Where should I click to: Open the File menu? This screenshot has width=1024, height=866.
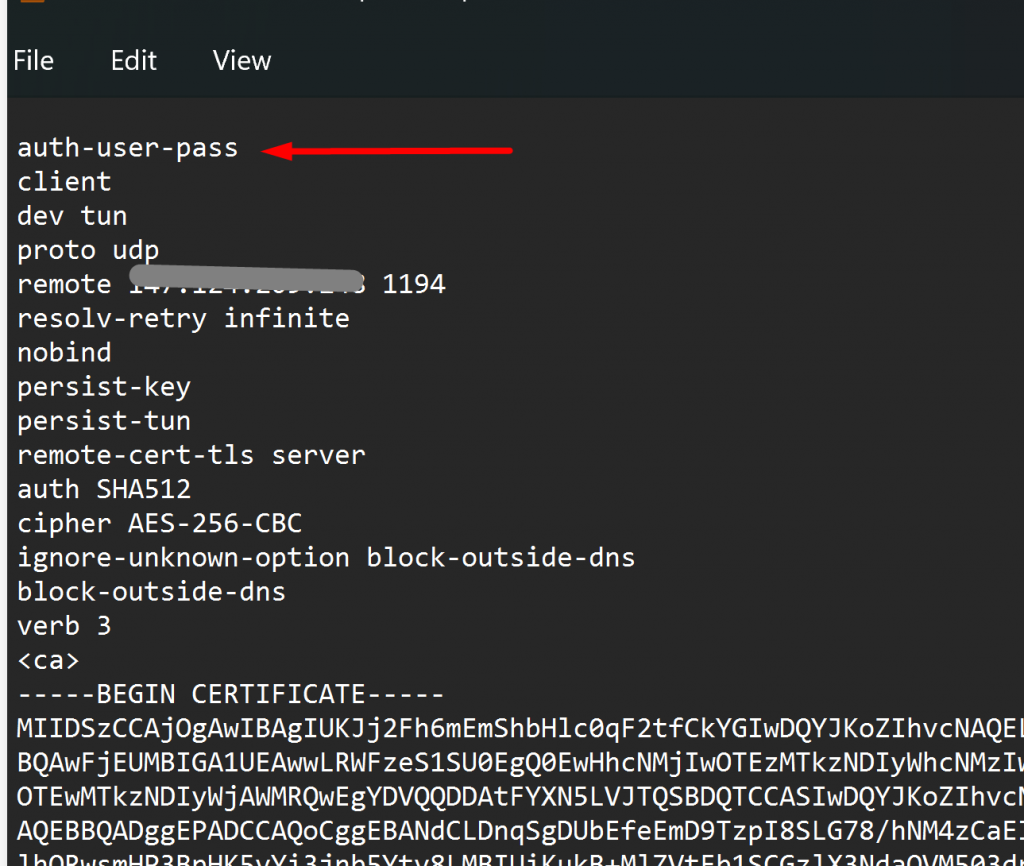pyautogui.click(x=33, y=61)
